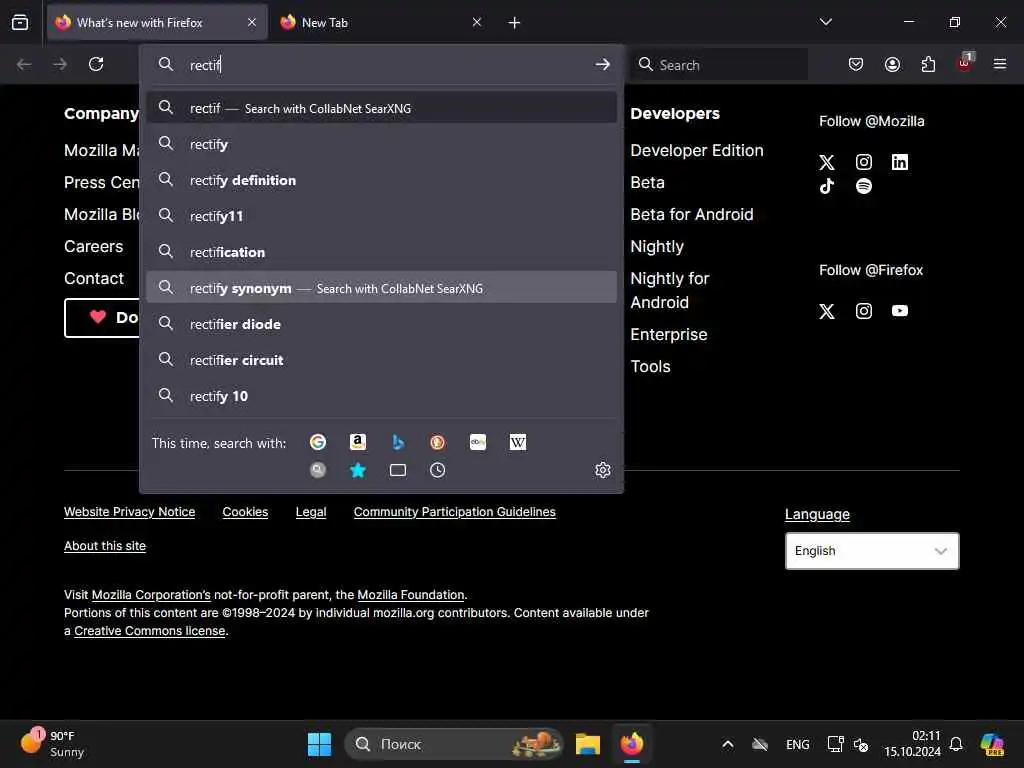This screenshot has height=768, width=1024.
Task: Open the Legal link
Action: click(311, 511)
